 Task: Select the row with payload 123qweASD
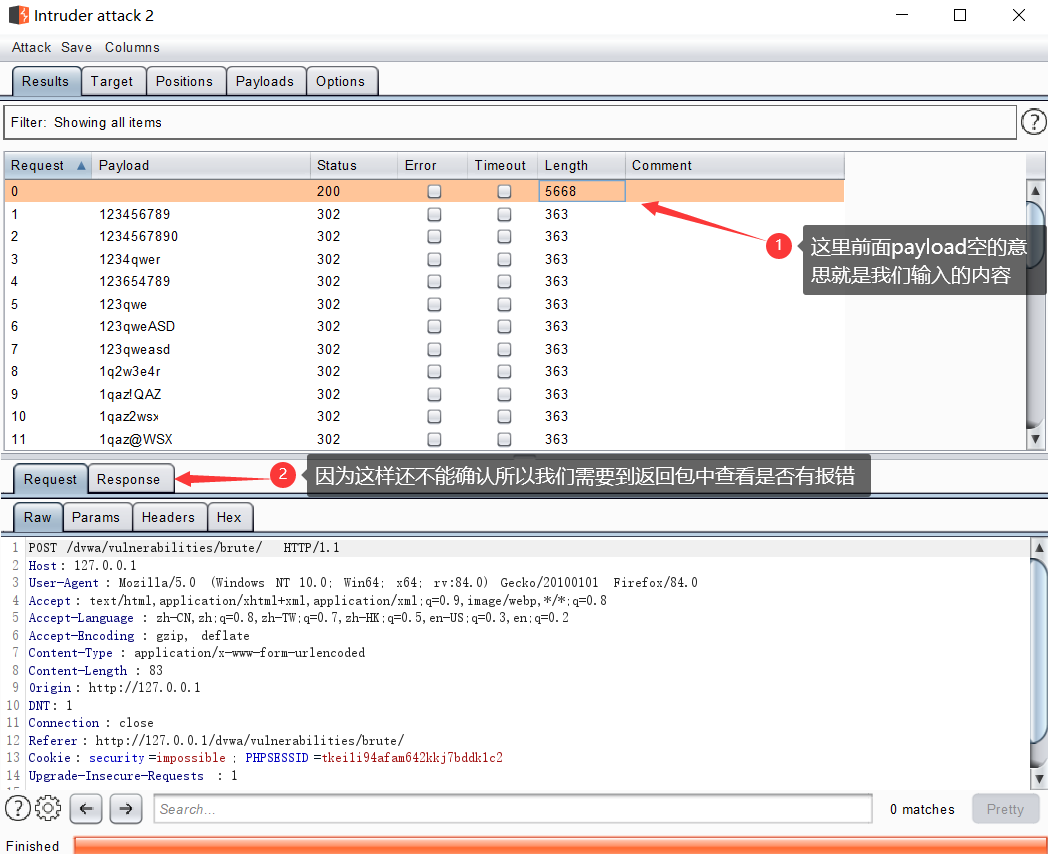[424, 326]
